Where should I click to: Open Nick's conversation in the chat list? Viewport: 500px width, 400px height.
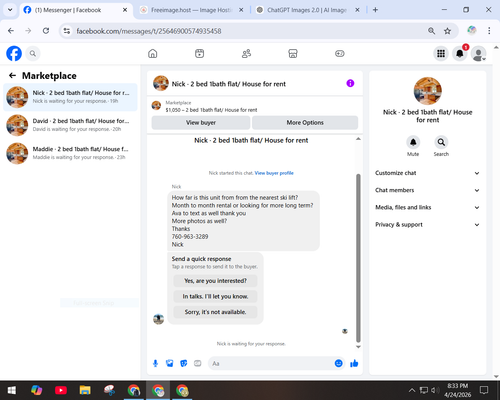pyautogui.click(x=70, y=97)
